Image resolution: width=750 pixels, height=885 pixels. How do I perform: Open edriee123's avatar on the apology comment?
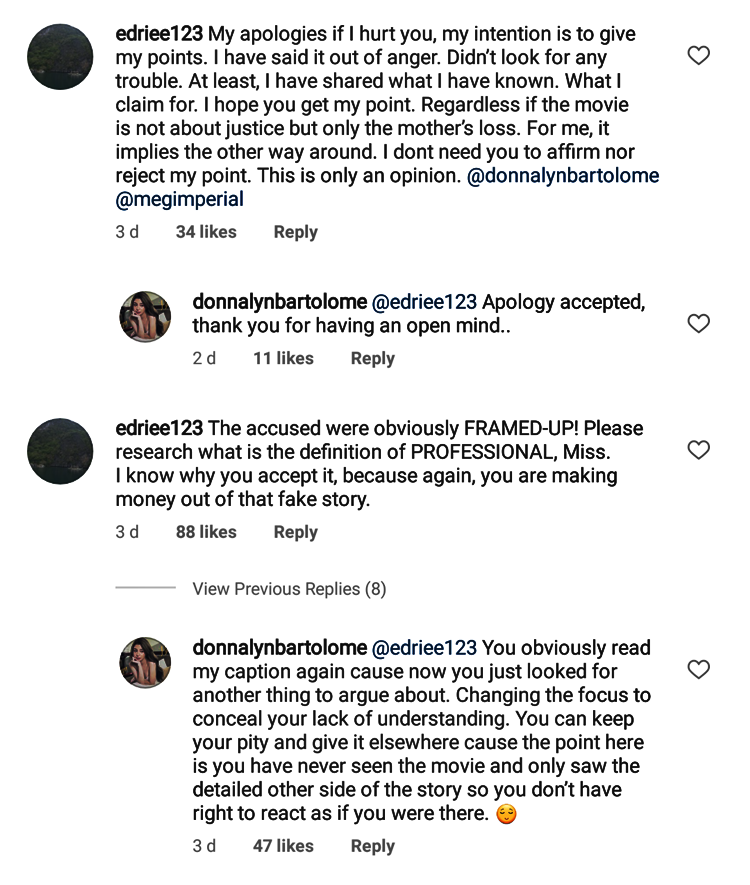(60, 56)
